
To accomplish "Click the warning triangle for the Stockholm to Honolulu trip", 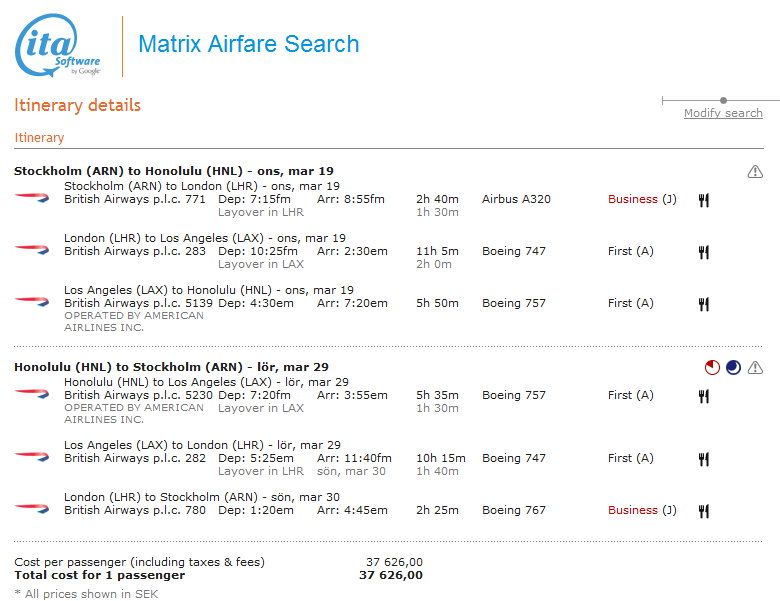I will 755,172.
